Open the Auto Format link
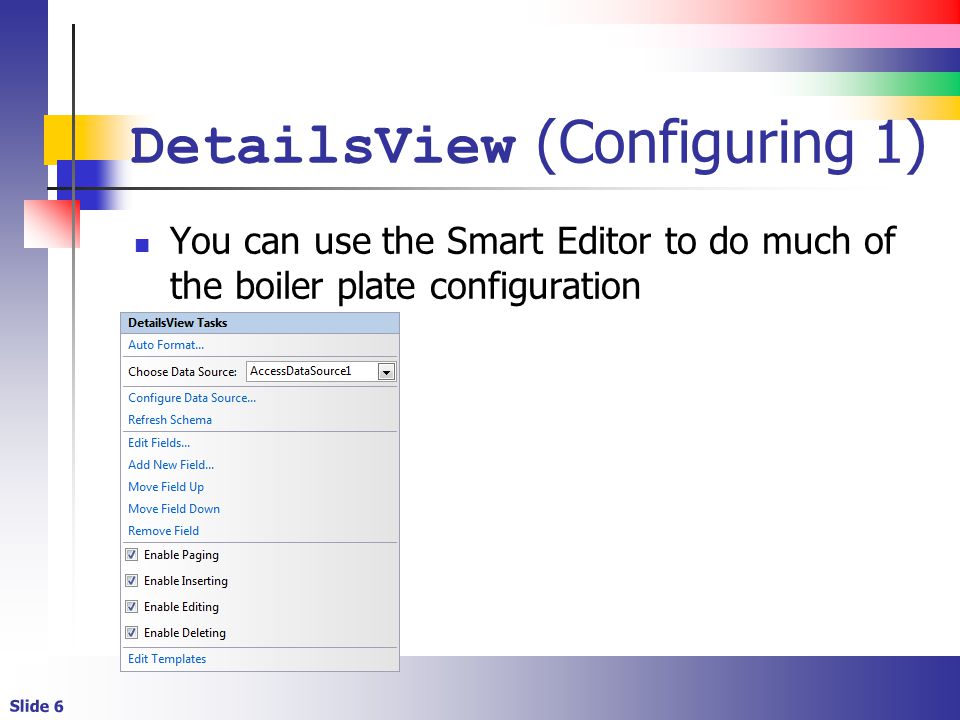Screen dimensions: 960x720 [x=166, y=345]
